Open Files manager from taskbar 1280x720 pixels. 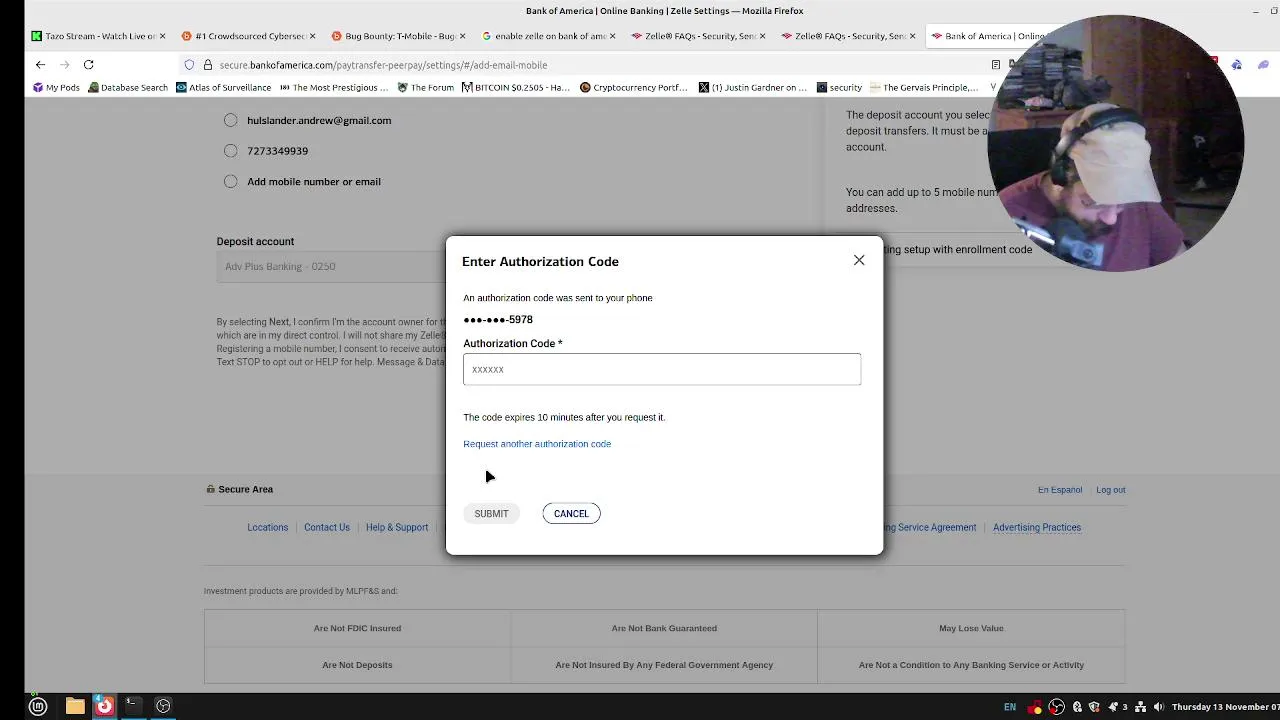pyautogui.click(x=75, y=707)
